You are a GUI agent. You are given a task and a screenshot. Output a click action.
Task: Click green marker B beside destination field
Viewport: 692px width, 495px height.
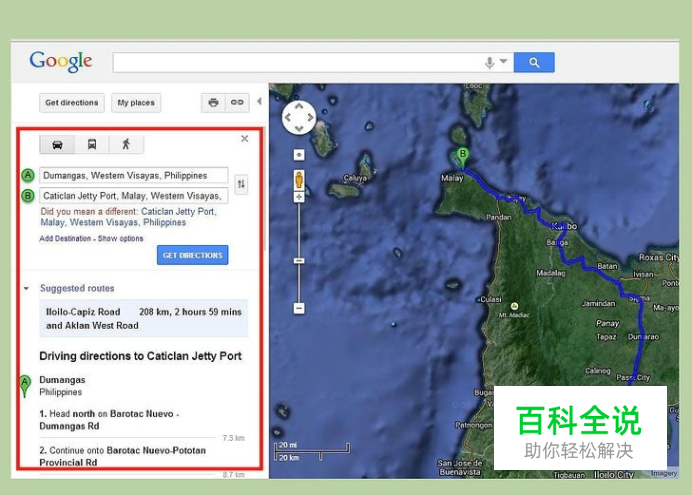click(x=28, y=196)
